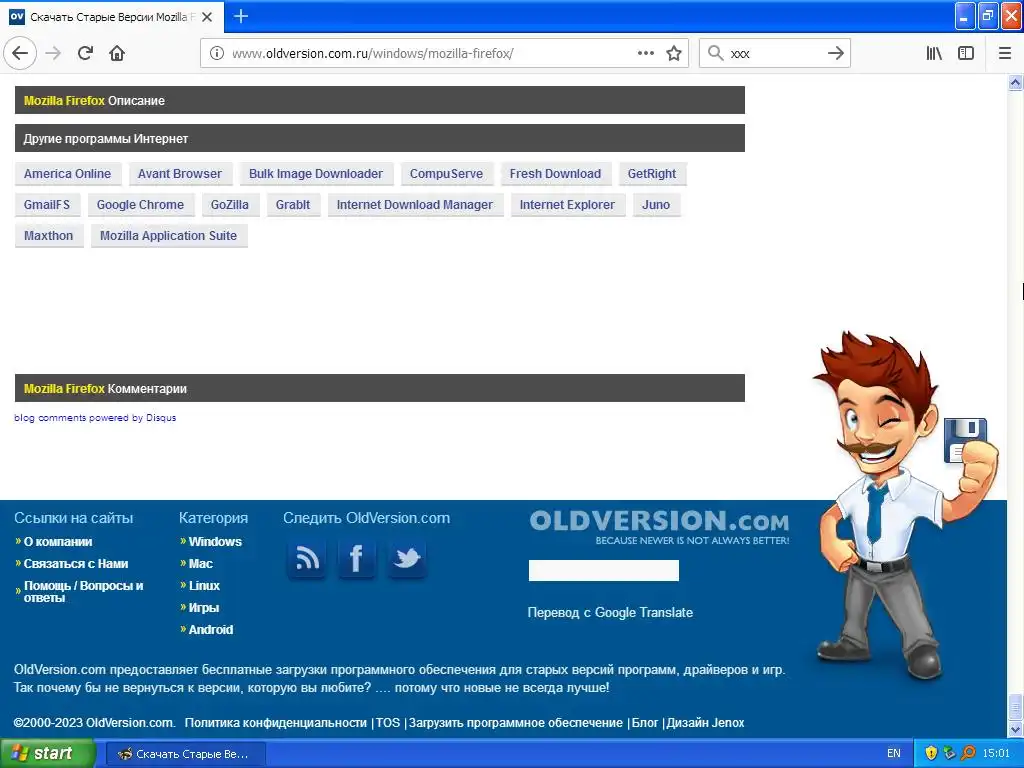Open the Google Chrome link
Viewport: 1024px width, 768px height.
(140, 204)
